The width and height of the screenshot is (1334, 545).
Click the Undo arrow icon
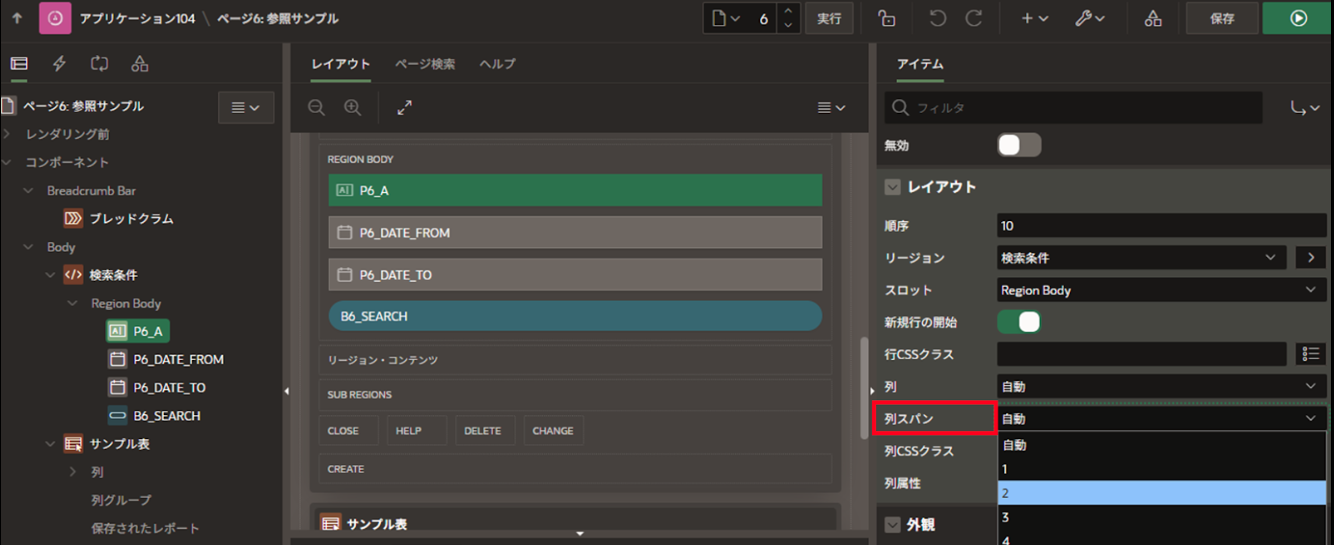pyautogui.click(x=937, y=18)
